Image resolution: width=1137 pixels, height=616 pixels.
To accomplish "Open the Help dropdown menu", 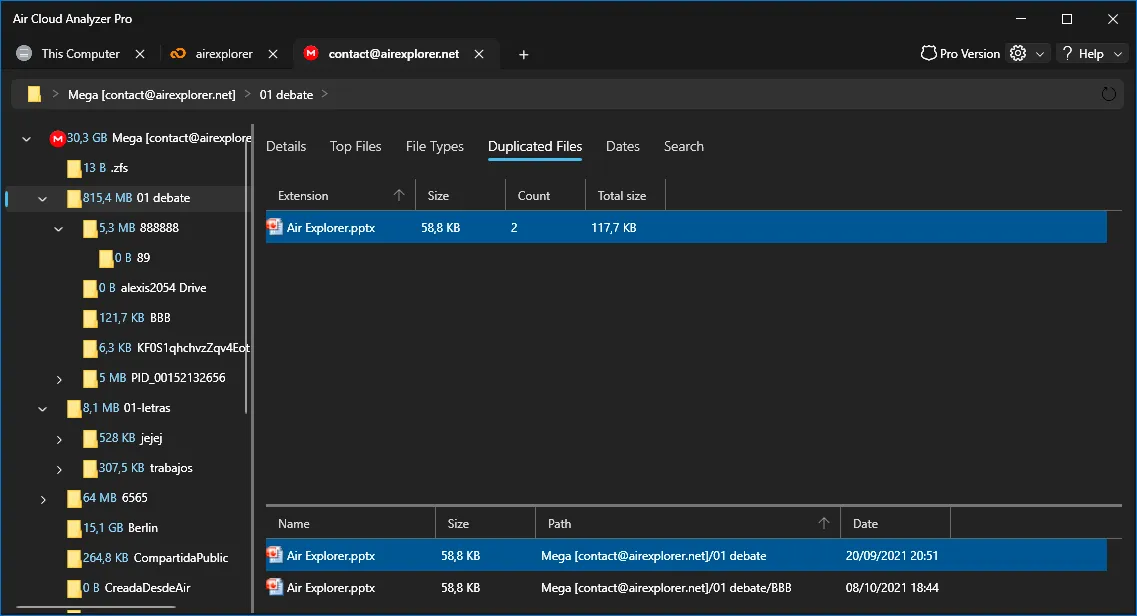I will (x=1092, y=54).
